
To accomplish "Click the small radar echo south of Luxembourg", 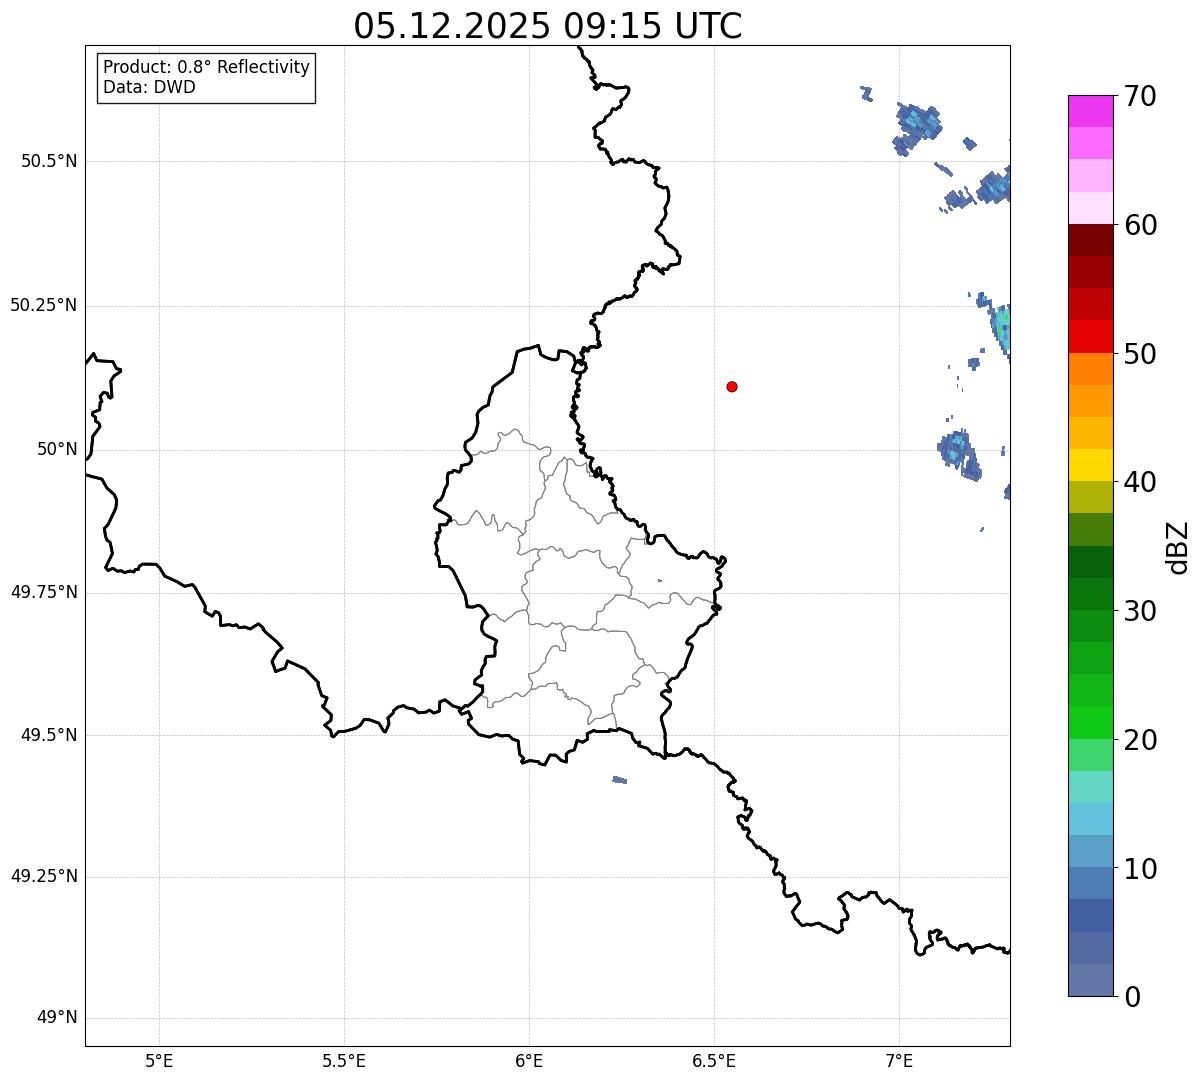I will pos(620,780).
